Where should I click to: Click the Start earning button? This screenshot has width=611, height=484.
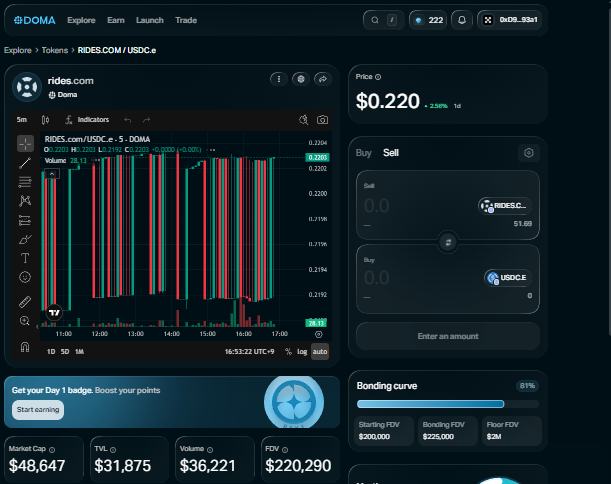38,410
